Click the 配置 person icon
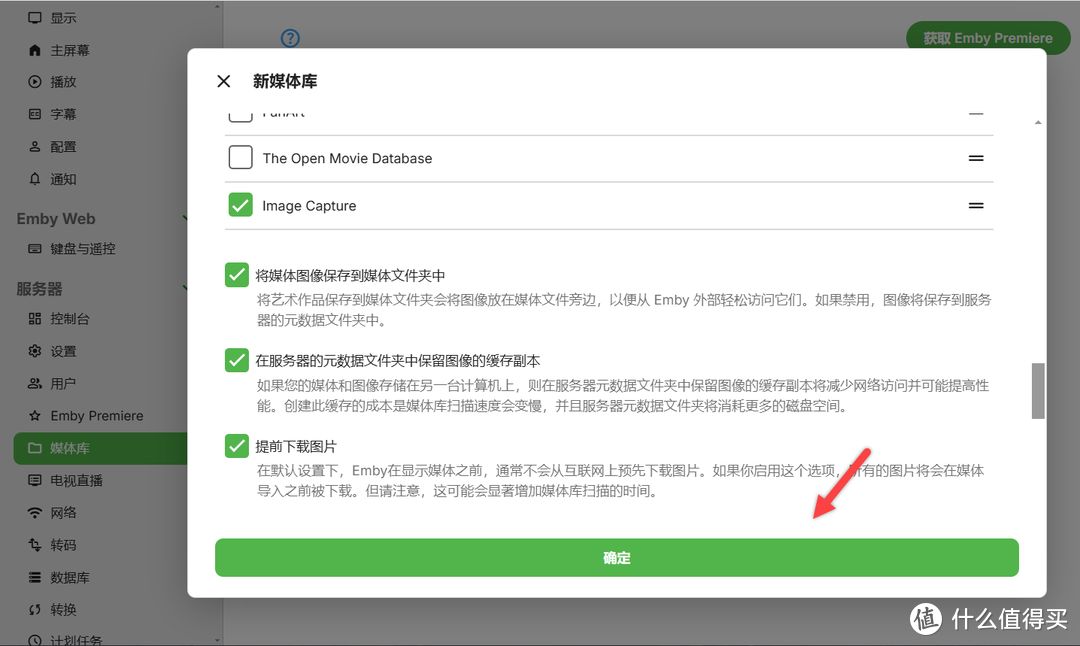Viewport: 1080px width, 646px height. point(34,147)
